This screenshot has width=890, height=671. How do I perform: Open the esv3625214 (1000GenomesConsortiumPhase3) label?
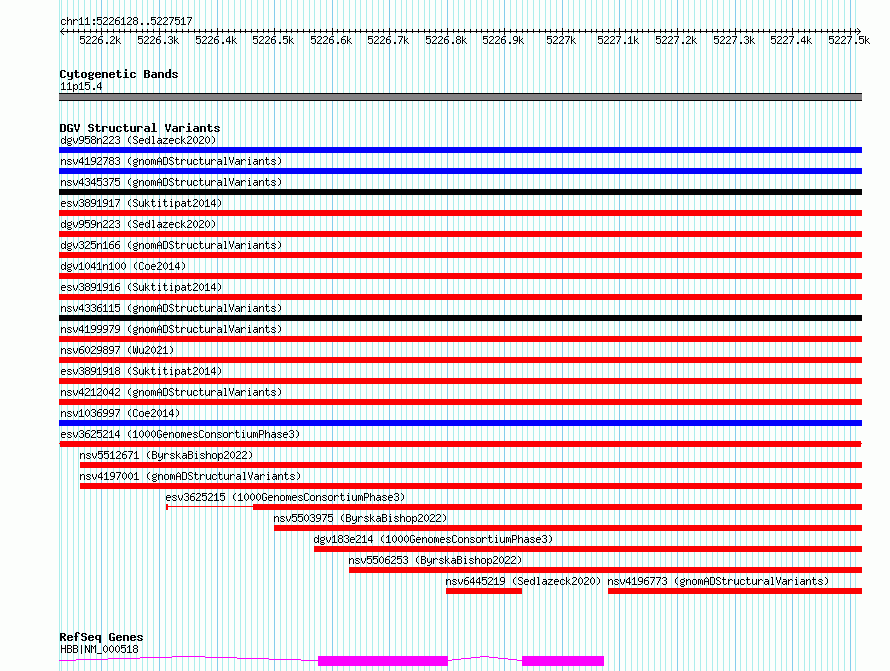click(180, 434)
